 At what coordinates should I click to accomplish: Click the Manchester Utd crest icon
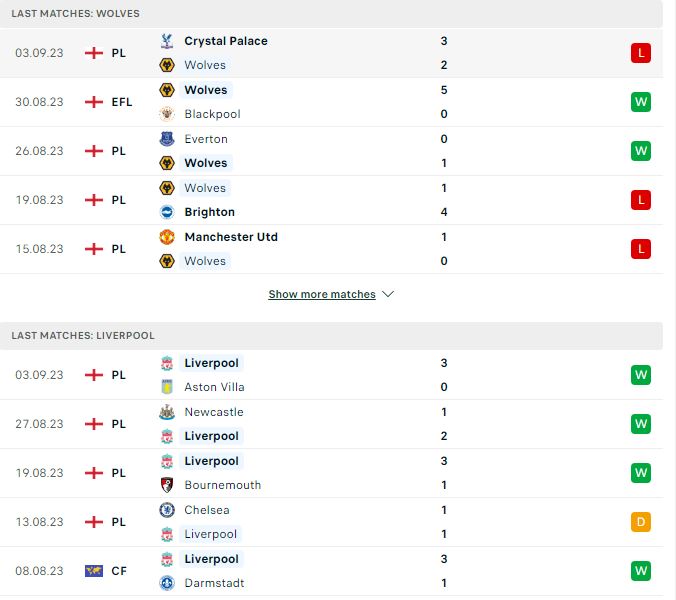(167, 237)
